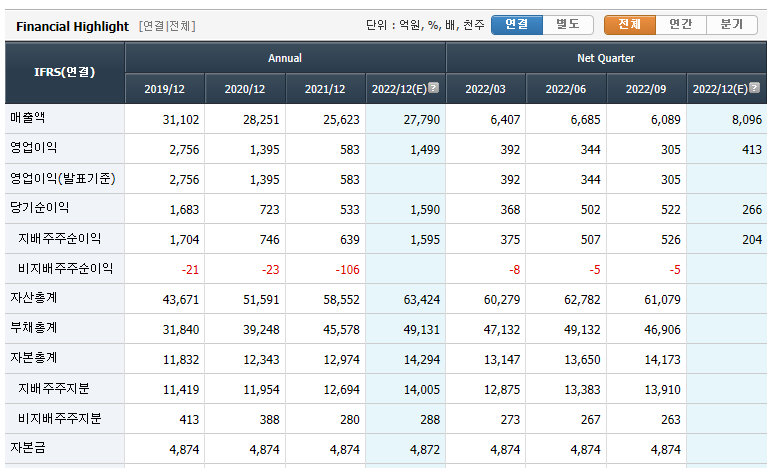Click the 58,552 total assets value

341,300
